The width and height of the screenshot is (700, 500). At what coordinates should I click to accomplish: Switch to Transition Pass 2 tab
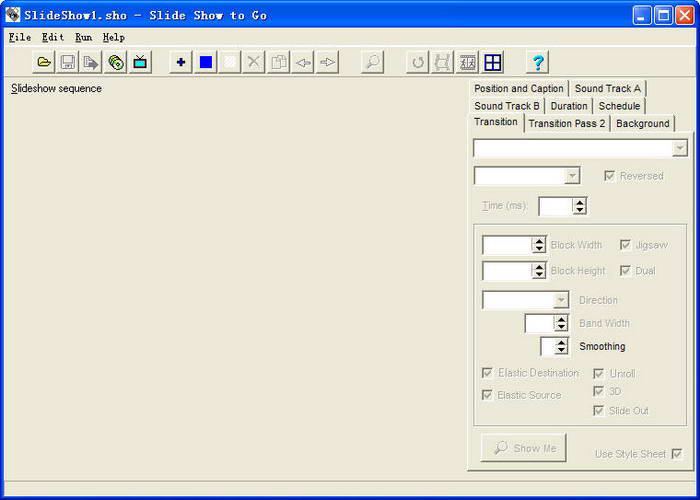coord(567,124)
